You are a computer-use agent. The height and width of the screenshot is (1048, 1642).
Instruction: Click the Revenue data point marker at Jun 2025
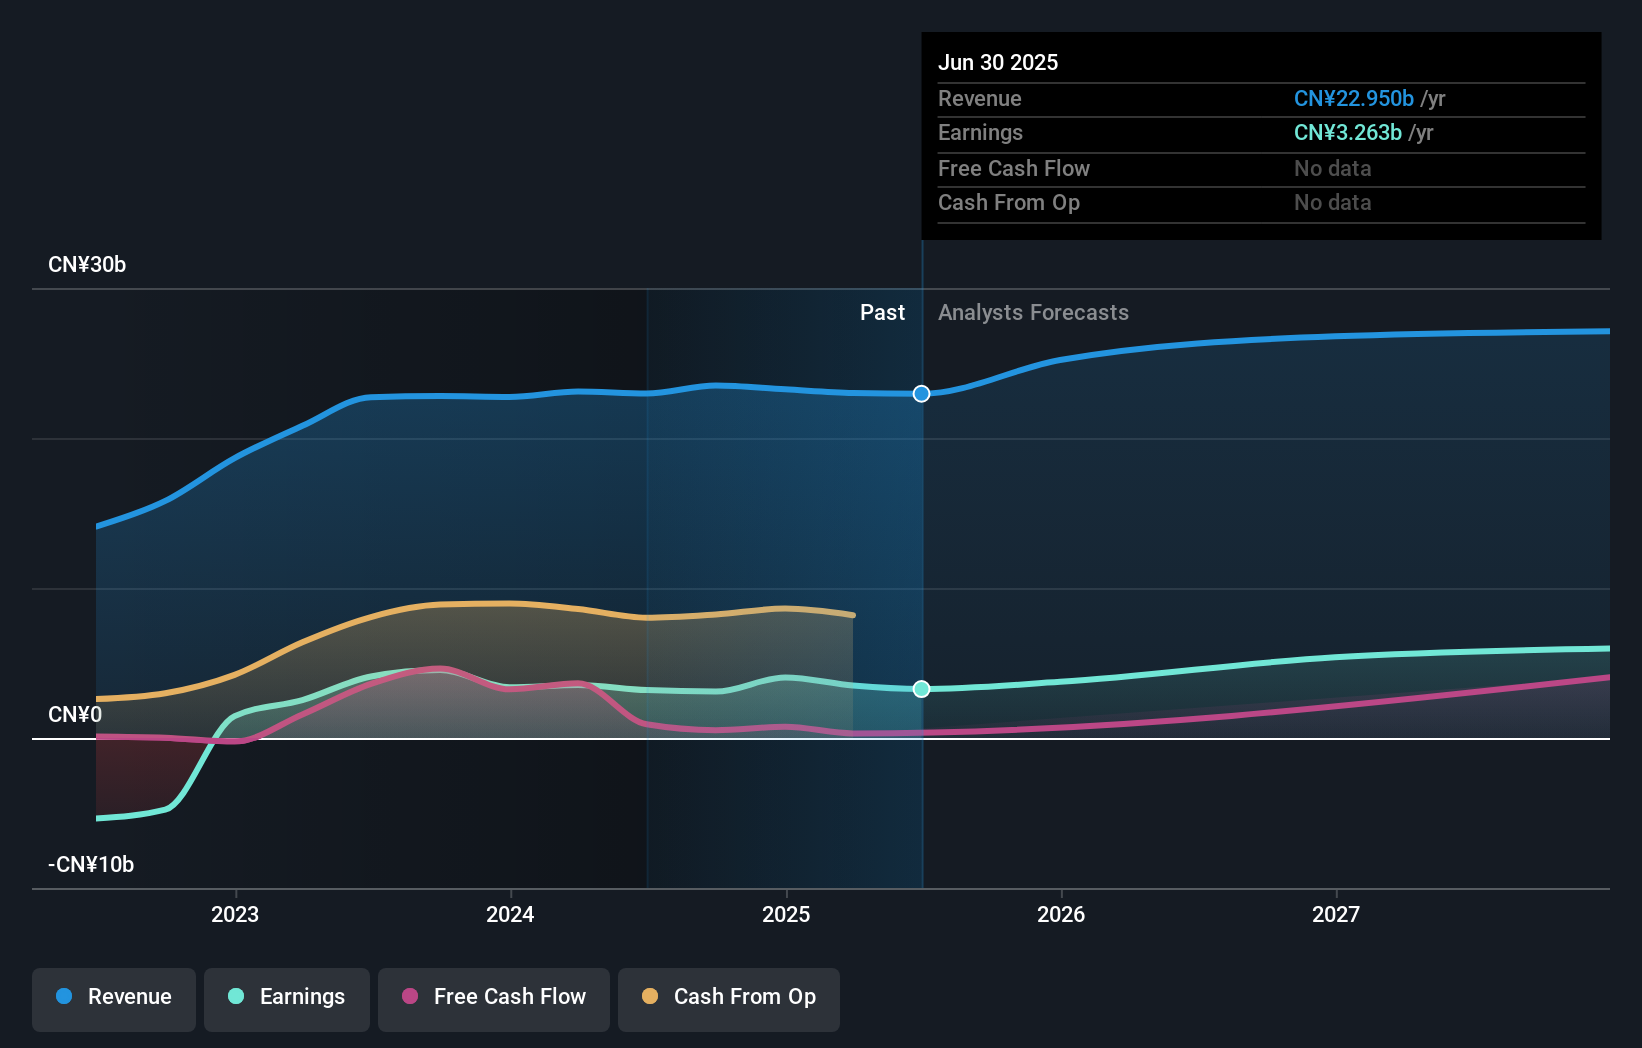(x=922, y=394)
